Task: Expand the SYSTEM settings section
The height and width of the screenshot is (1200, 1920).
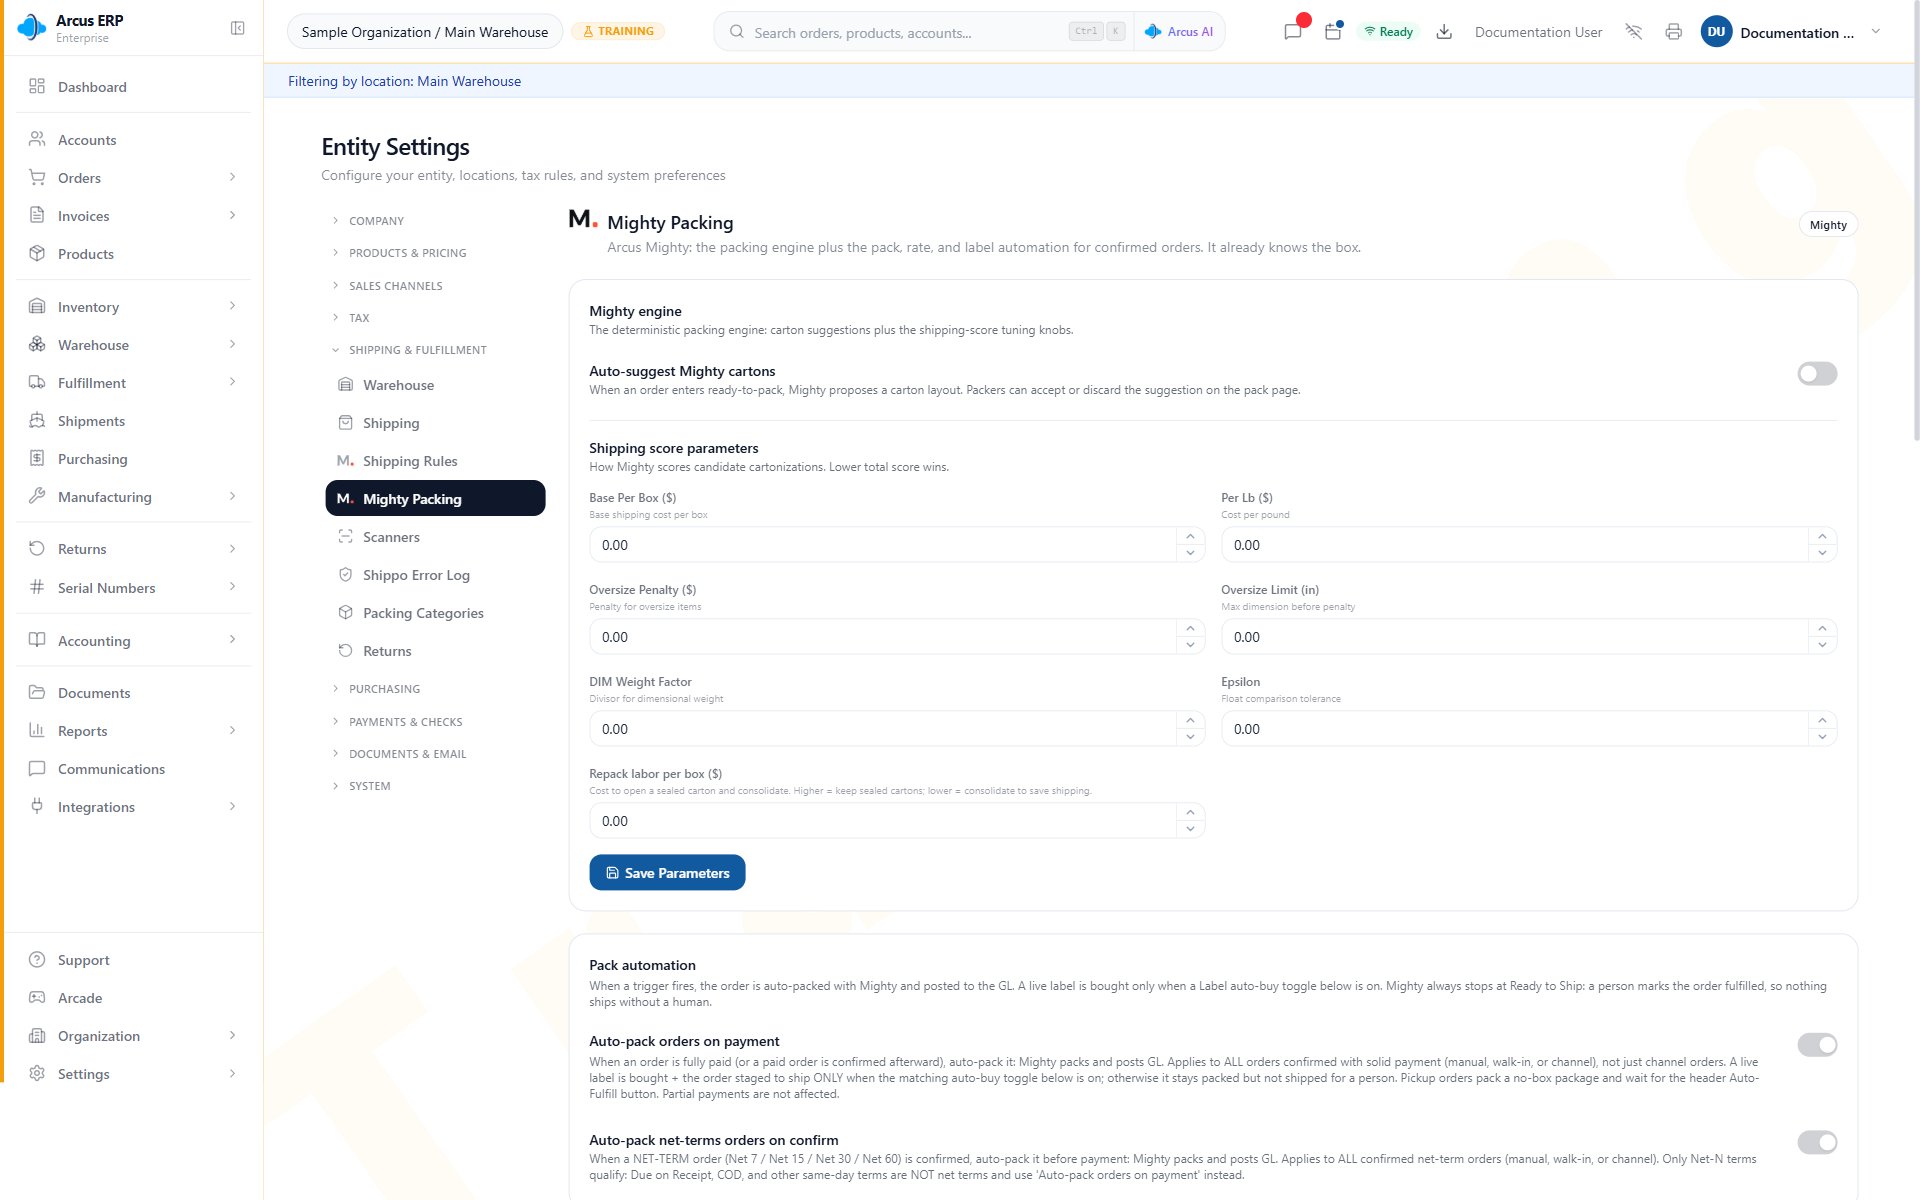Action: pos(435,786)
